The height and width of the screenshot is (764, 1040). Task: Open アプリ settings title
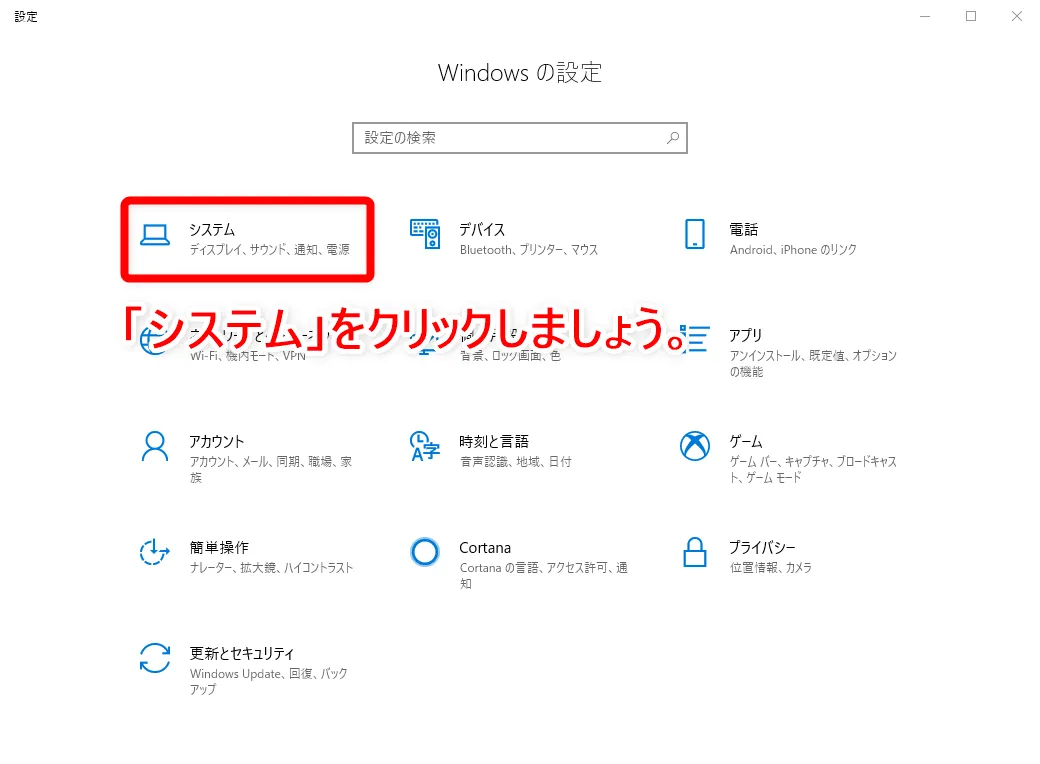point(746,335)
